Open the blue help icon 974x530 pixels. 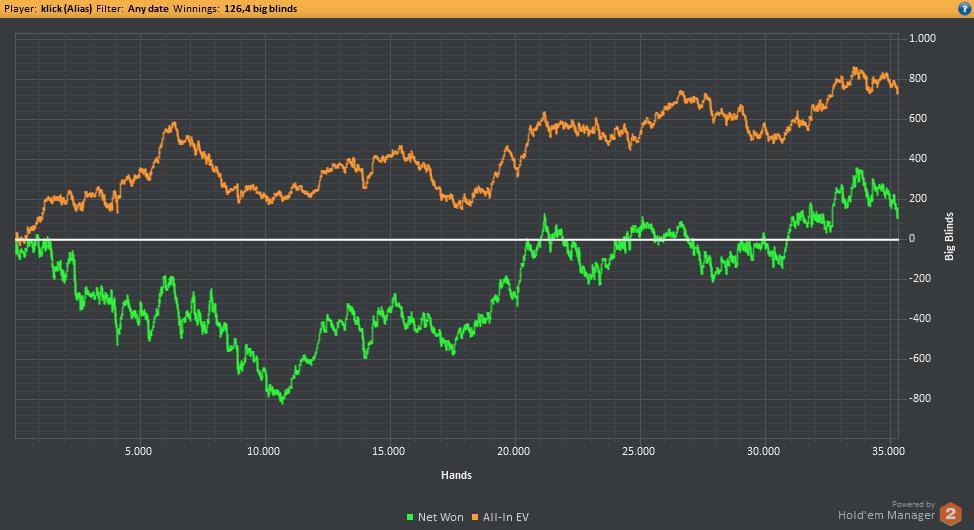tap(964, 9)
